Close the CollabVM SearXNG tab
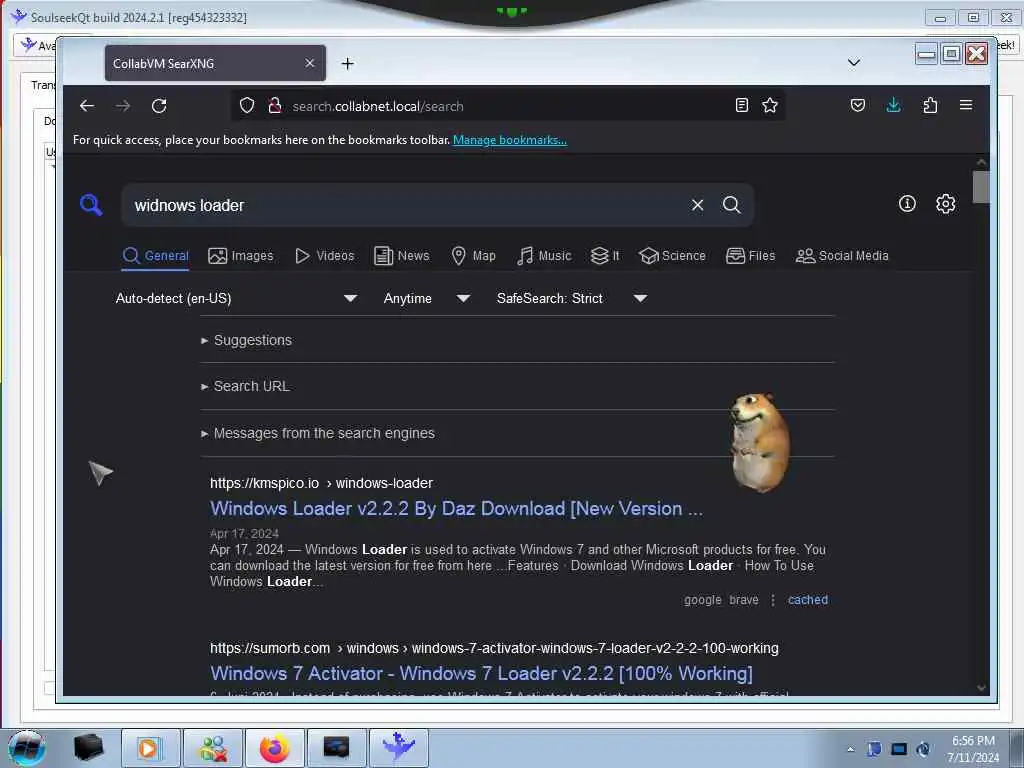Viewport: 1024px width, 768px height. [310, 63]
